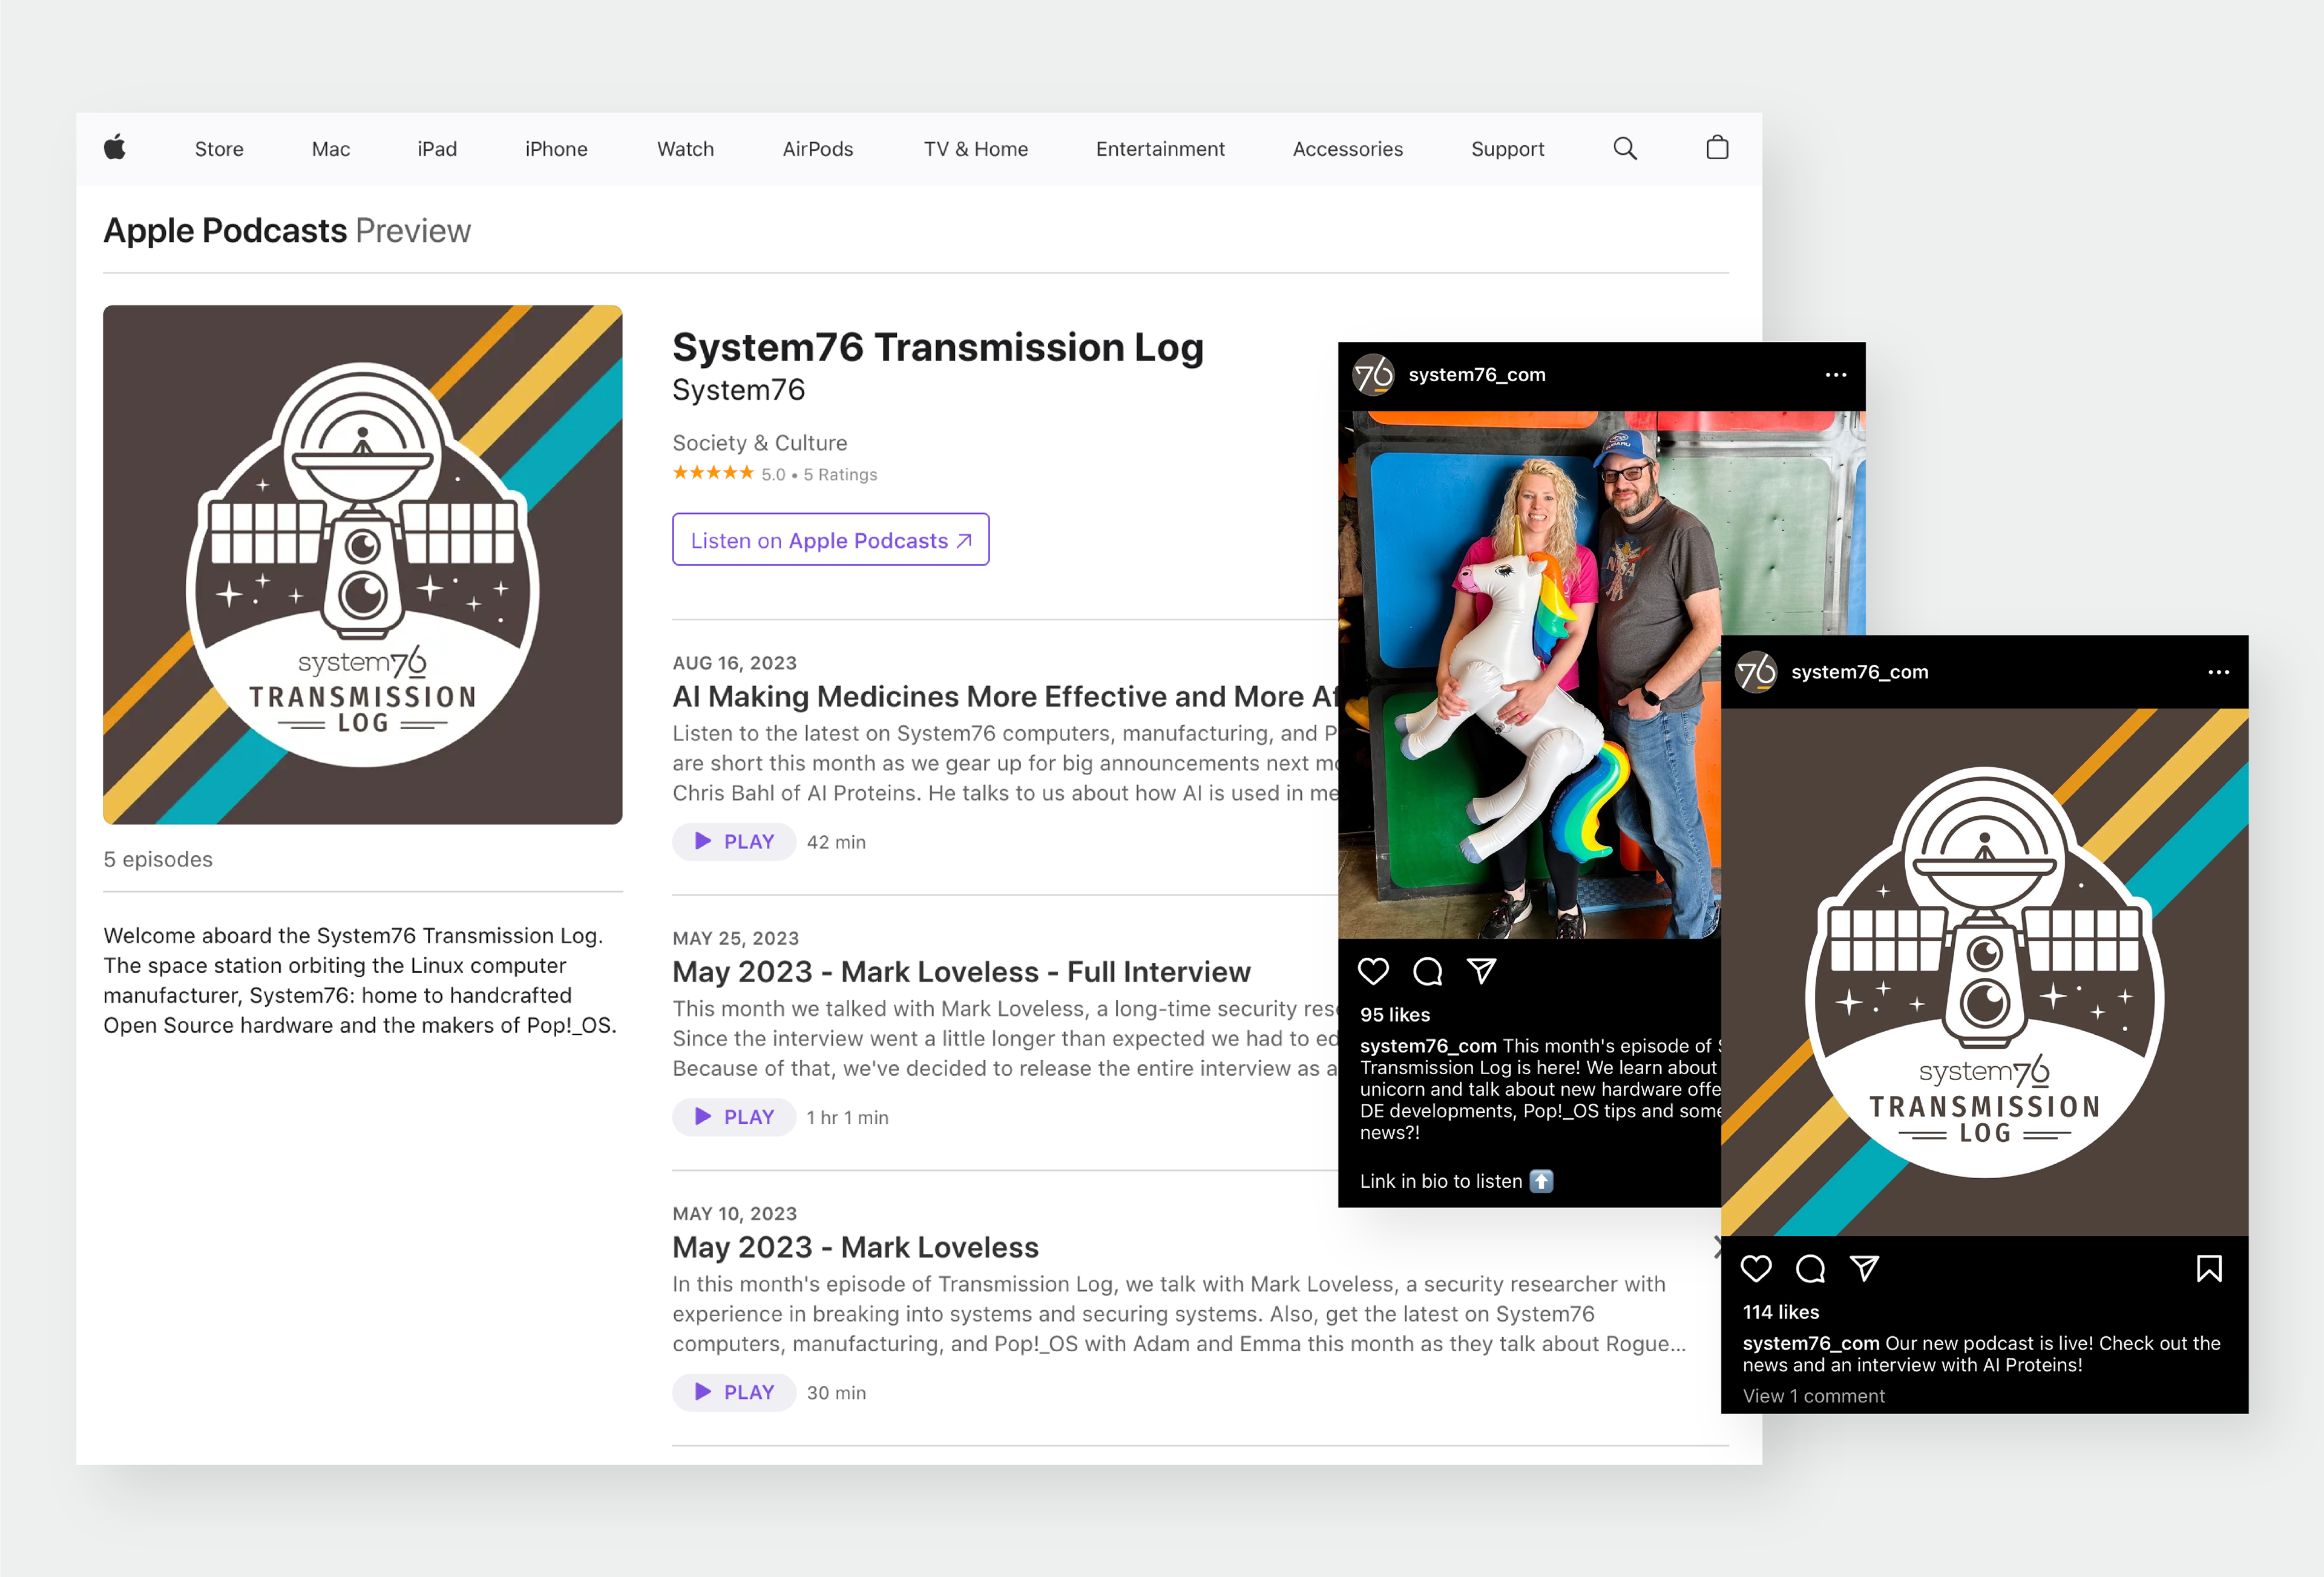The height and width of the screenshot is (1577, 2324).
Task: Click the Apple logo in navigation bar
Action: pos(115,148)
